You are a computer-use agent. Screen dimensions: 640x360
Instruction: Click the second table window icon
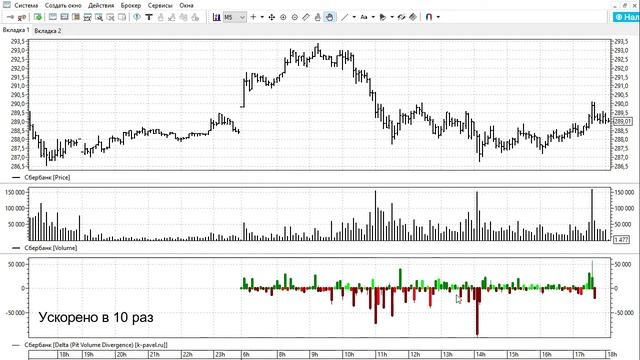tap(64, 17)
